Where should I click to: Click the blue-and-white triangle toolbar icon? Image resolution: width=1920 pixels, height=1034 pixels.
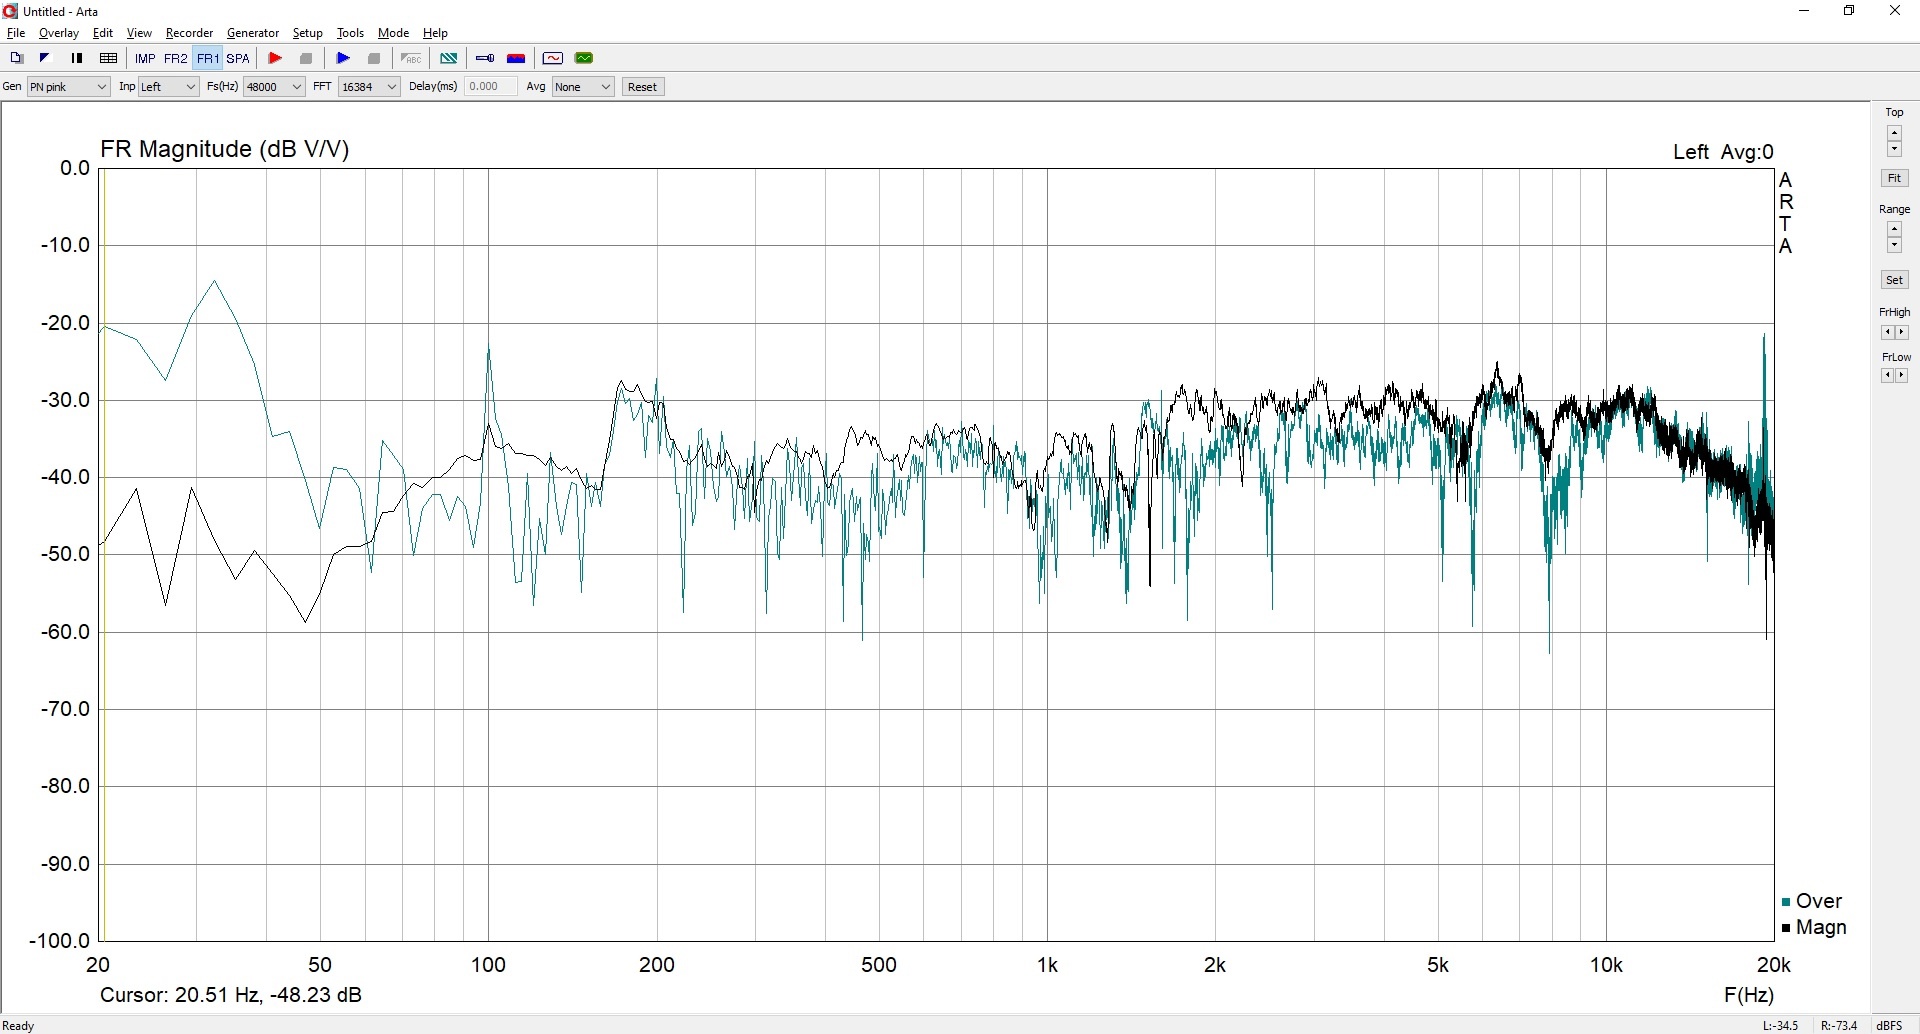45,58
